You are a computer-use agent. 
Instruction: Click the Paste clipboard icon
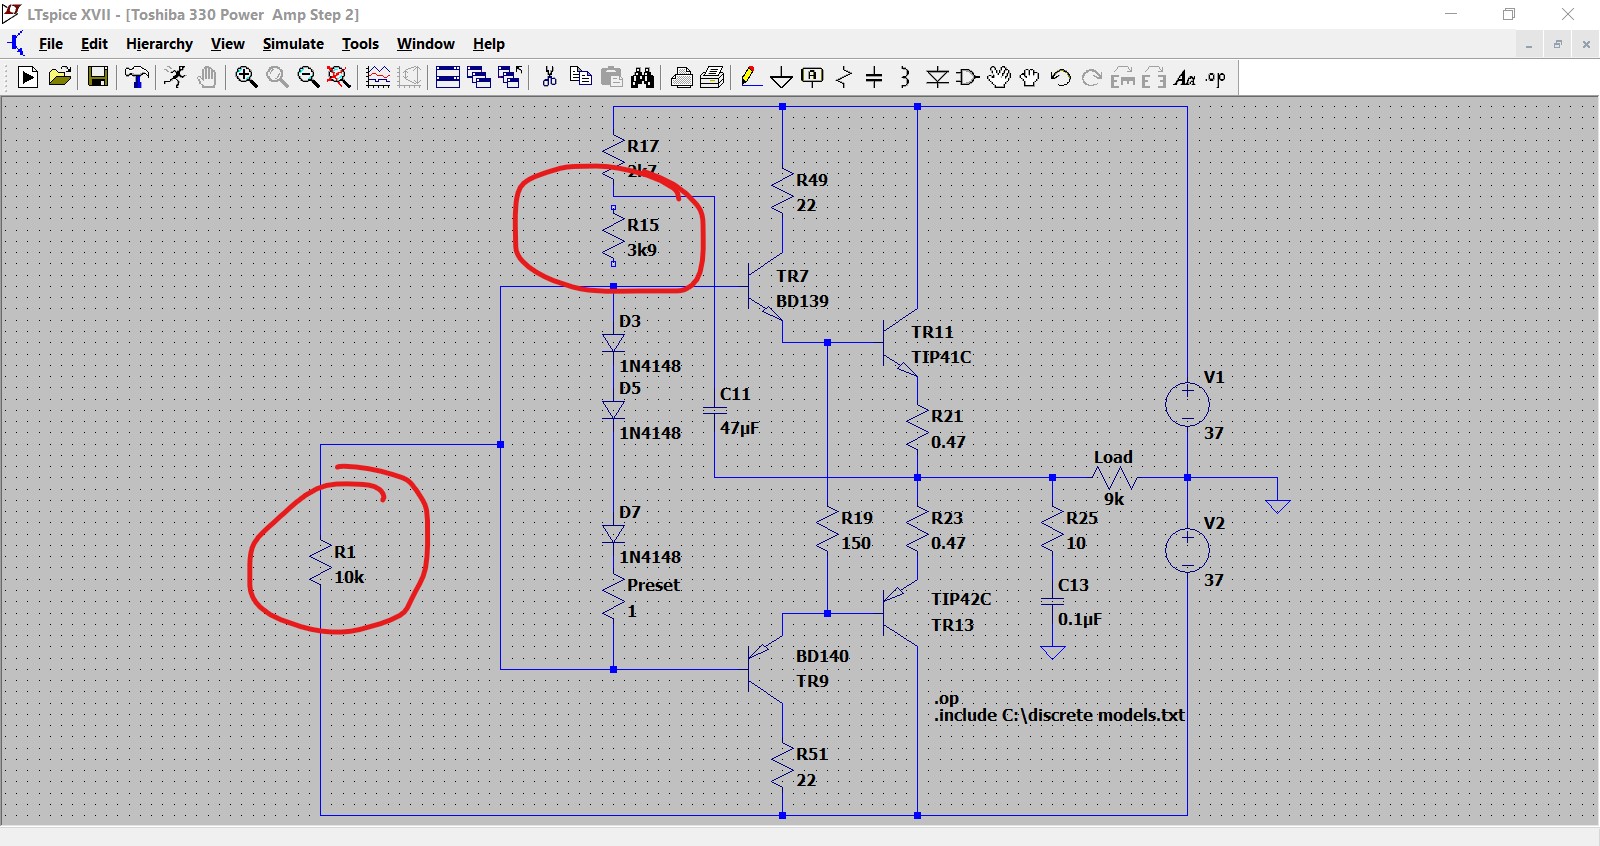tap(612, 77)
